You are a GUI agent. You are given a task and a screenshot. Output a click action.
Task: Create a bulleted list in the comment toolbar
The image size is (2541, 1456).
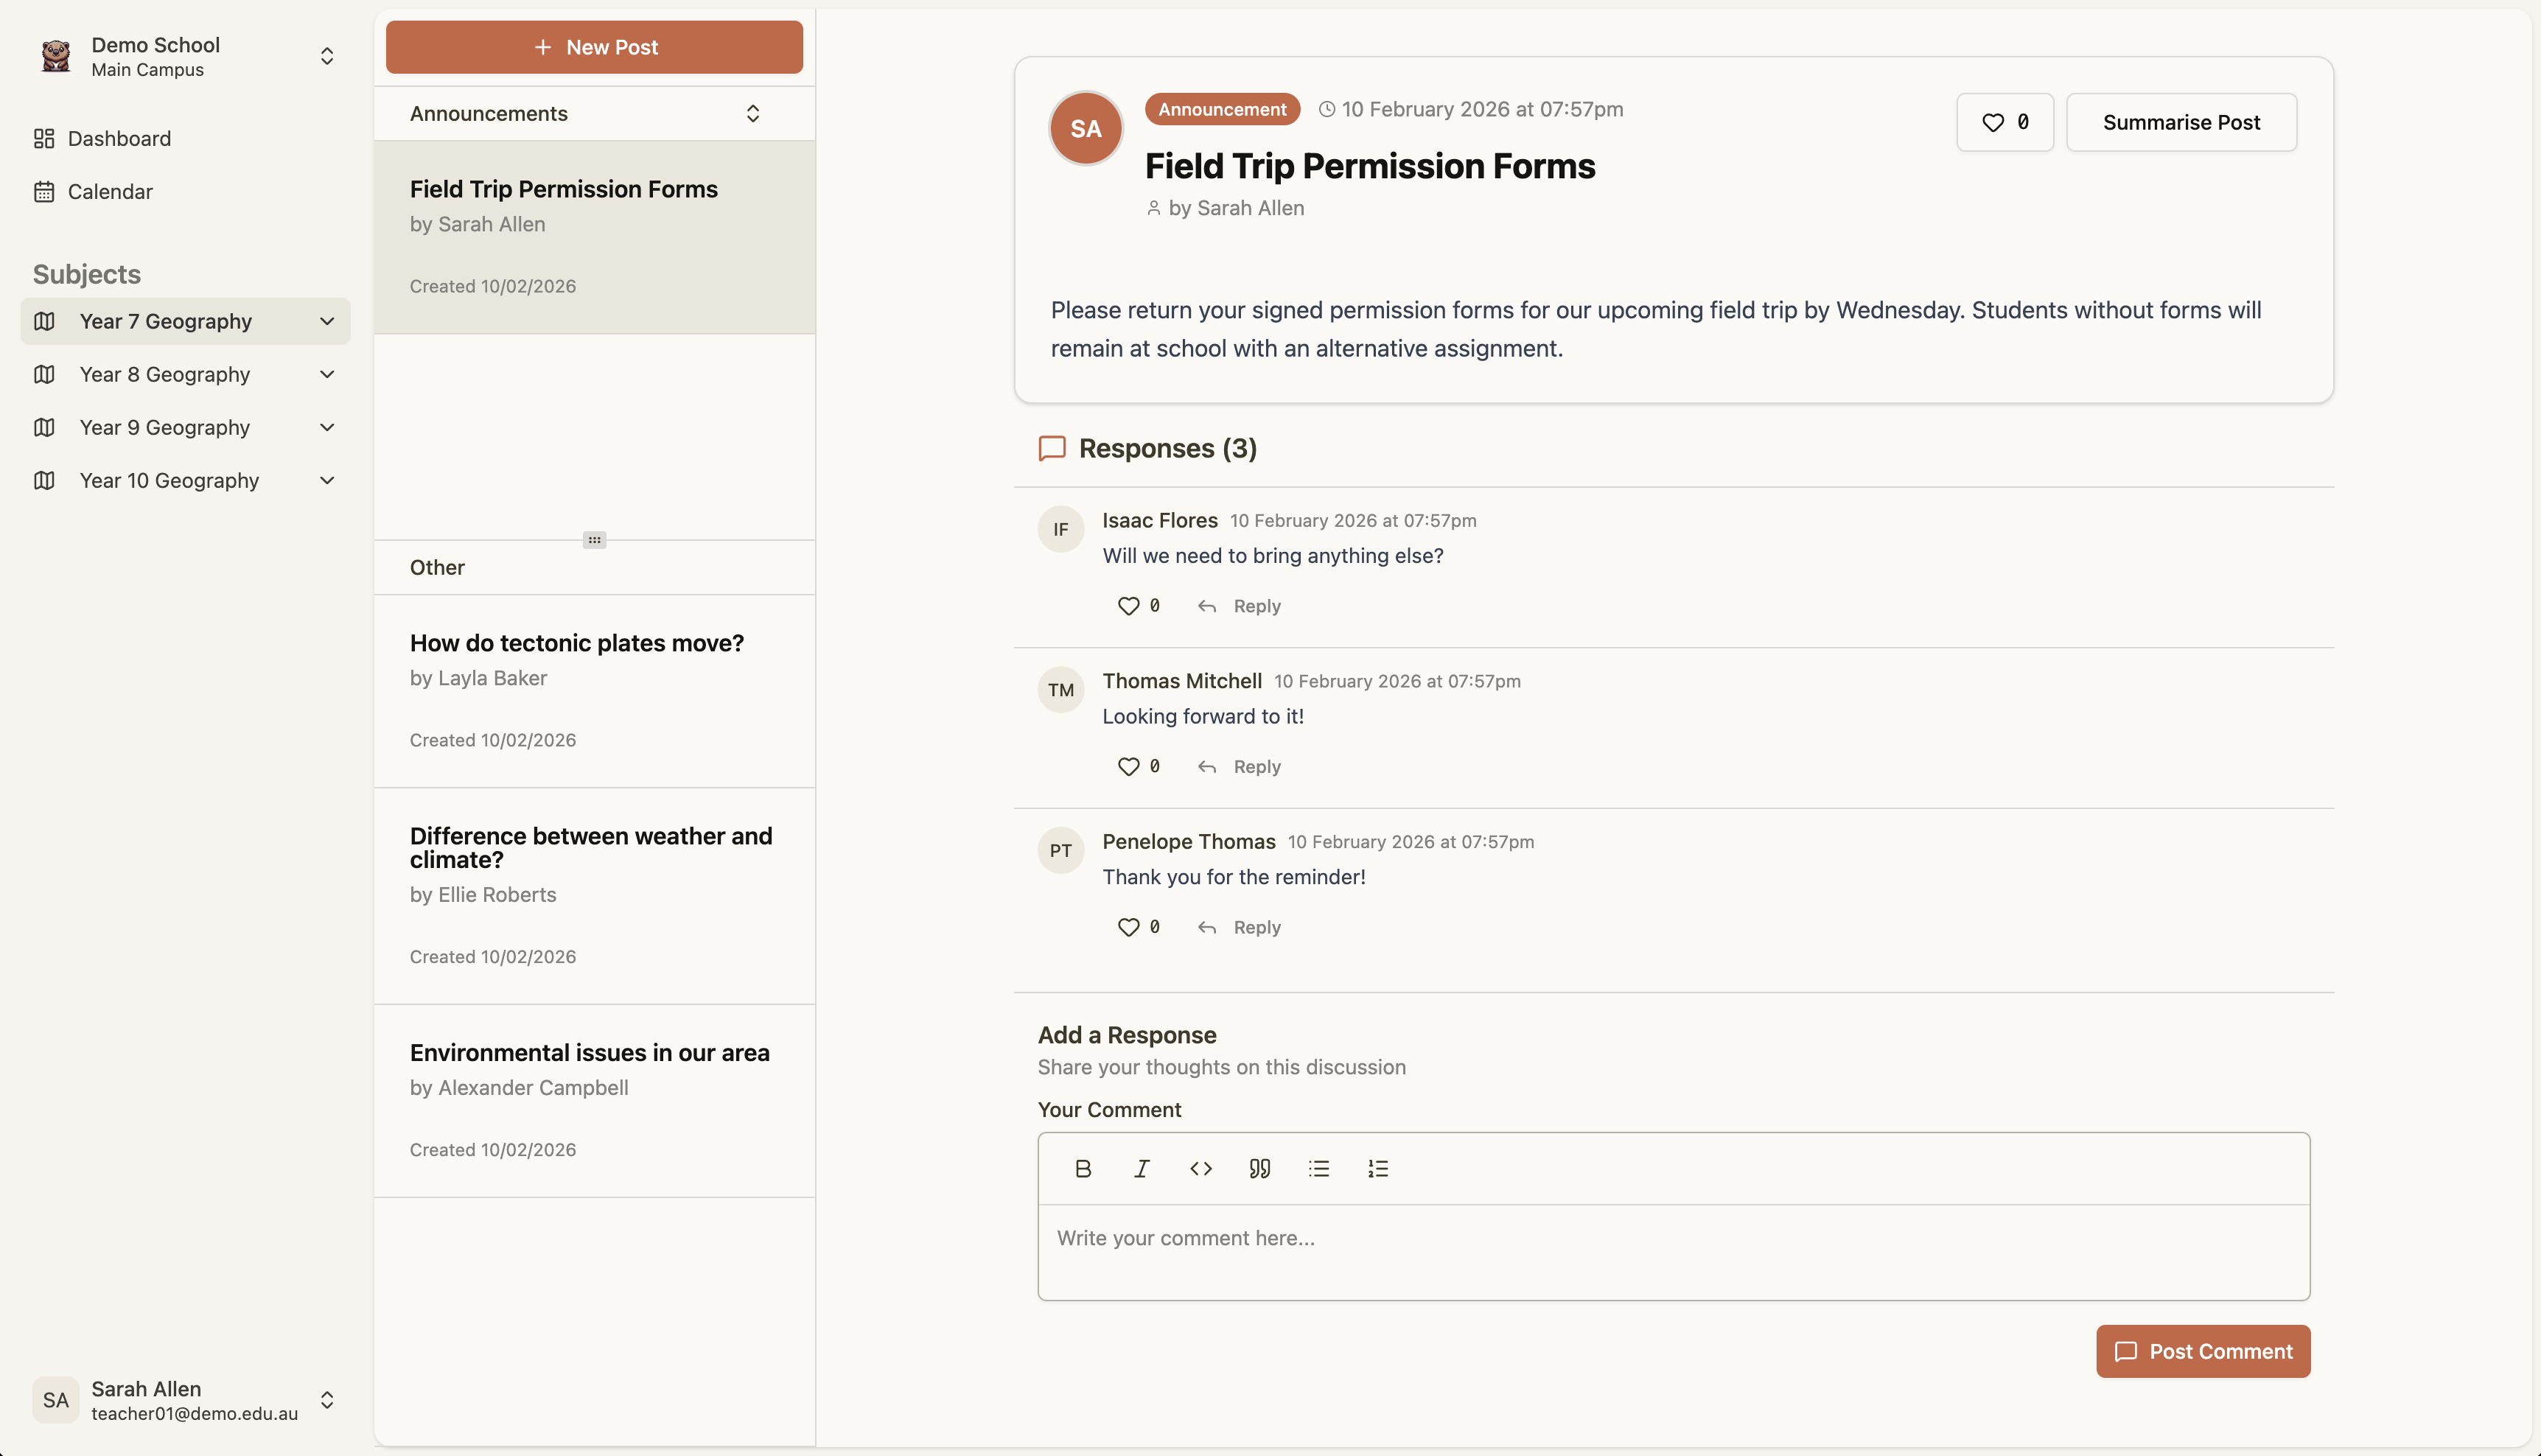(x=1318, y=1168)
